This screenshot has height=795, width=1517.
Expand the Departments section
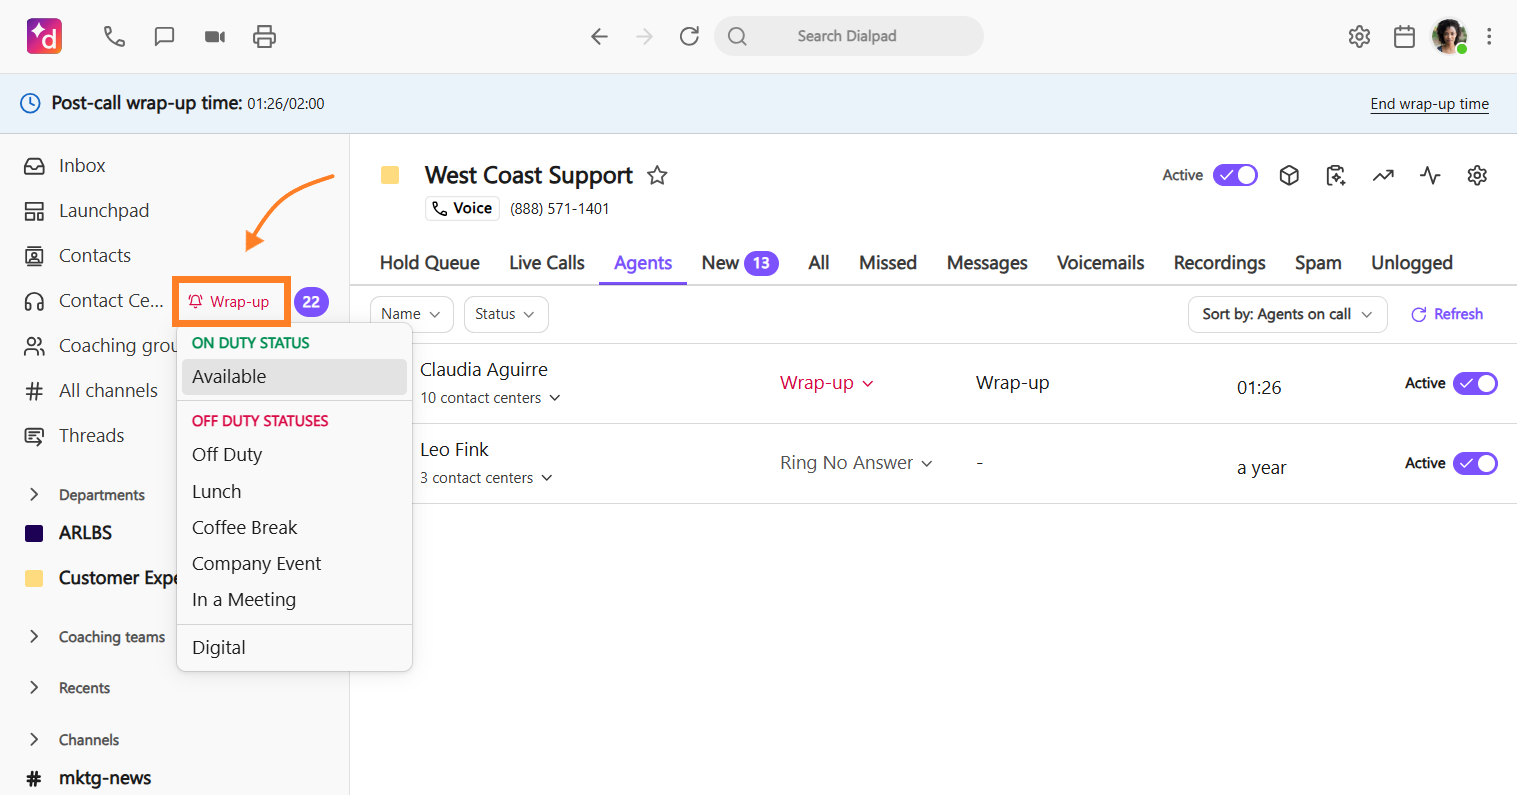click(34, 495)
